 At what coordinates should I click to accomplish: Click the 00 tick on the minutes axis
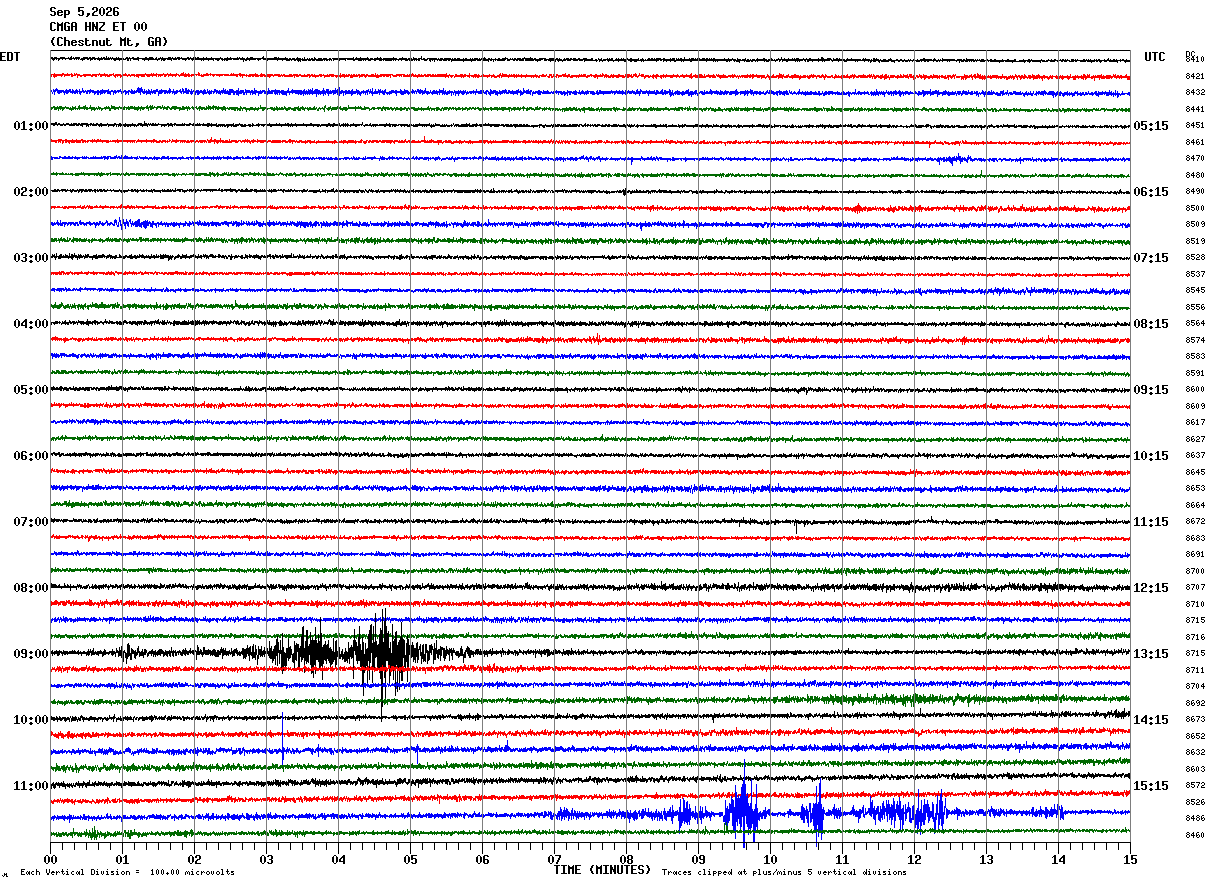[x=50, y=859]
